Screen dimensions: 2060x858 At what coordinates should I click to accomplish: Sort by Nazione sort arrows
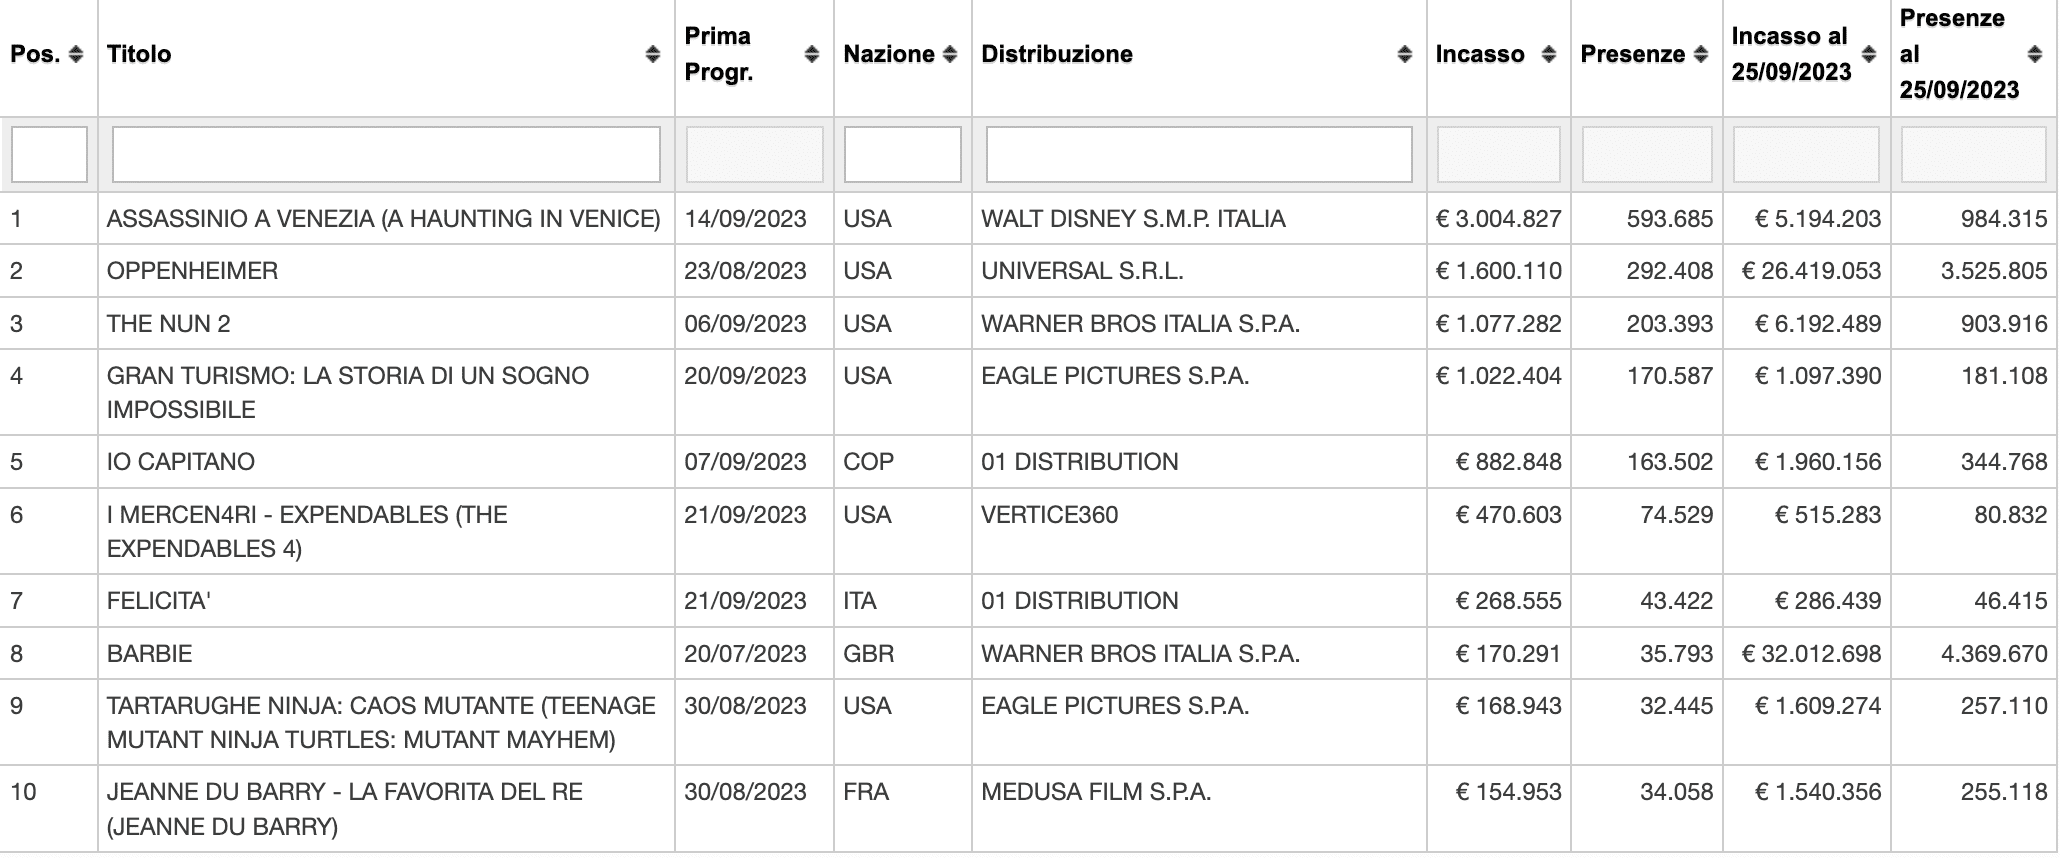point(950,54)
